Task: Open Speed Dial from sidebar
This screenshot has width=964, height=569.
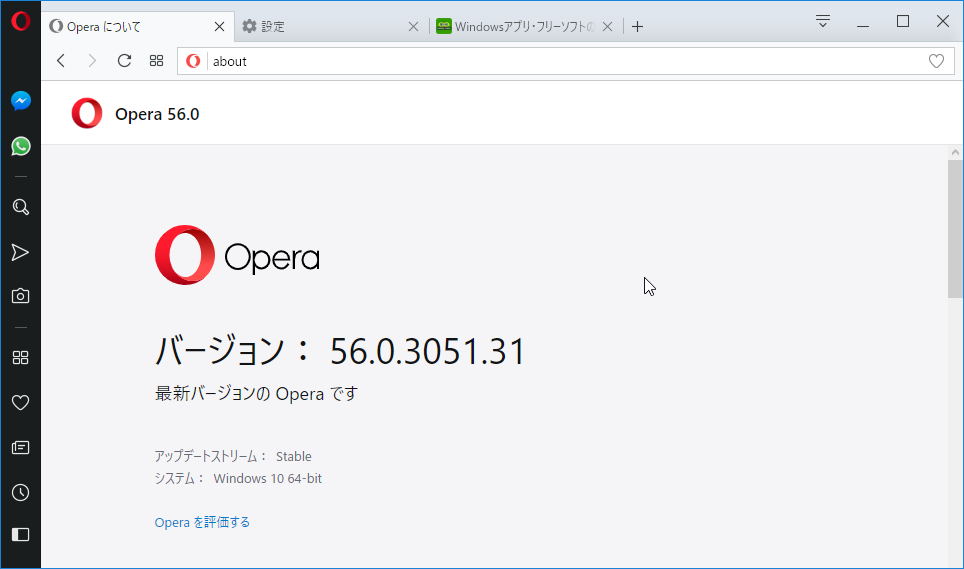Action: pyautogui.click(x=20, y=358)
